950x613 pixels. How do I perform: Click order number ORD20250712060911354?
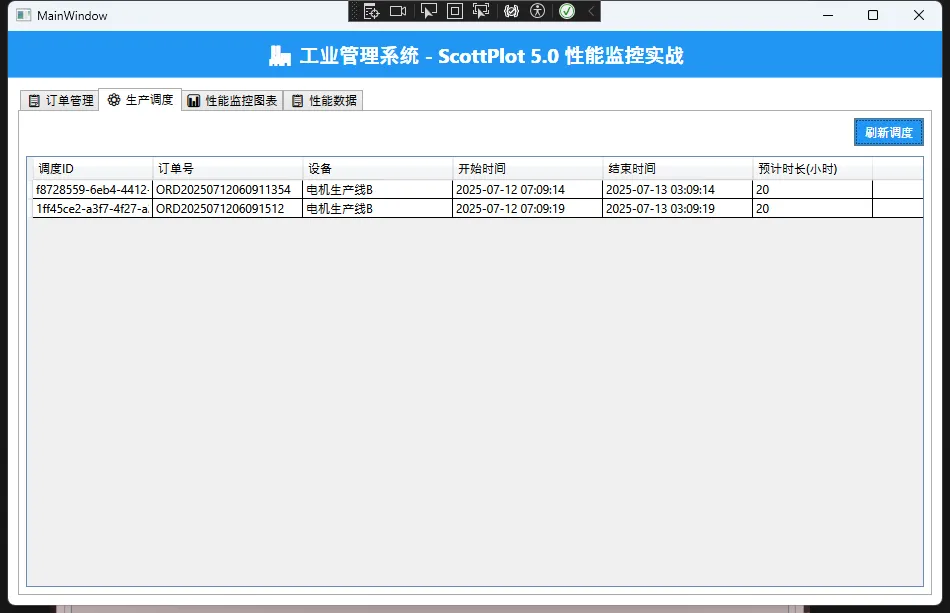click(228, 190)
